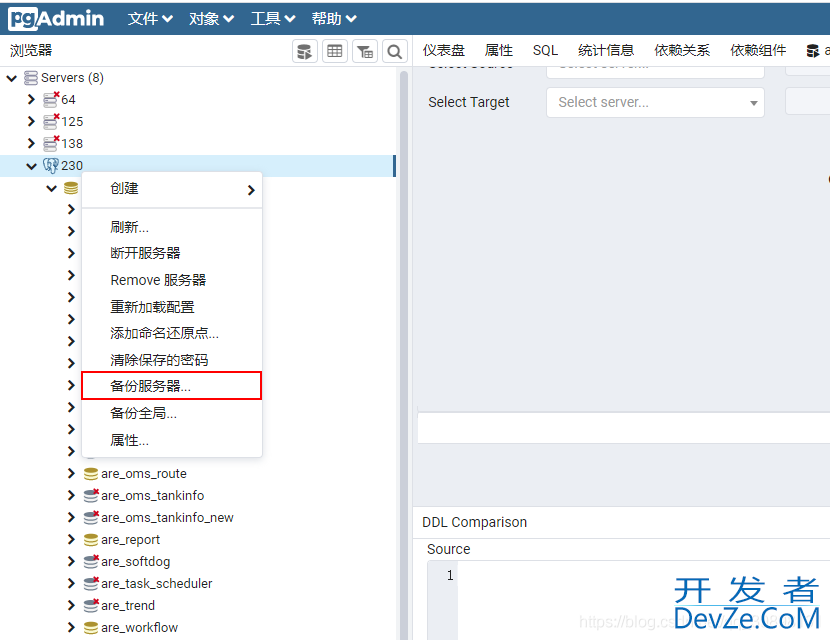Switch to the SQL tab
Screen dimensions: 830x640
coord(545,50)
